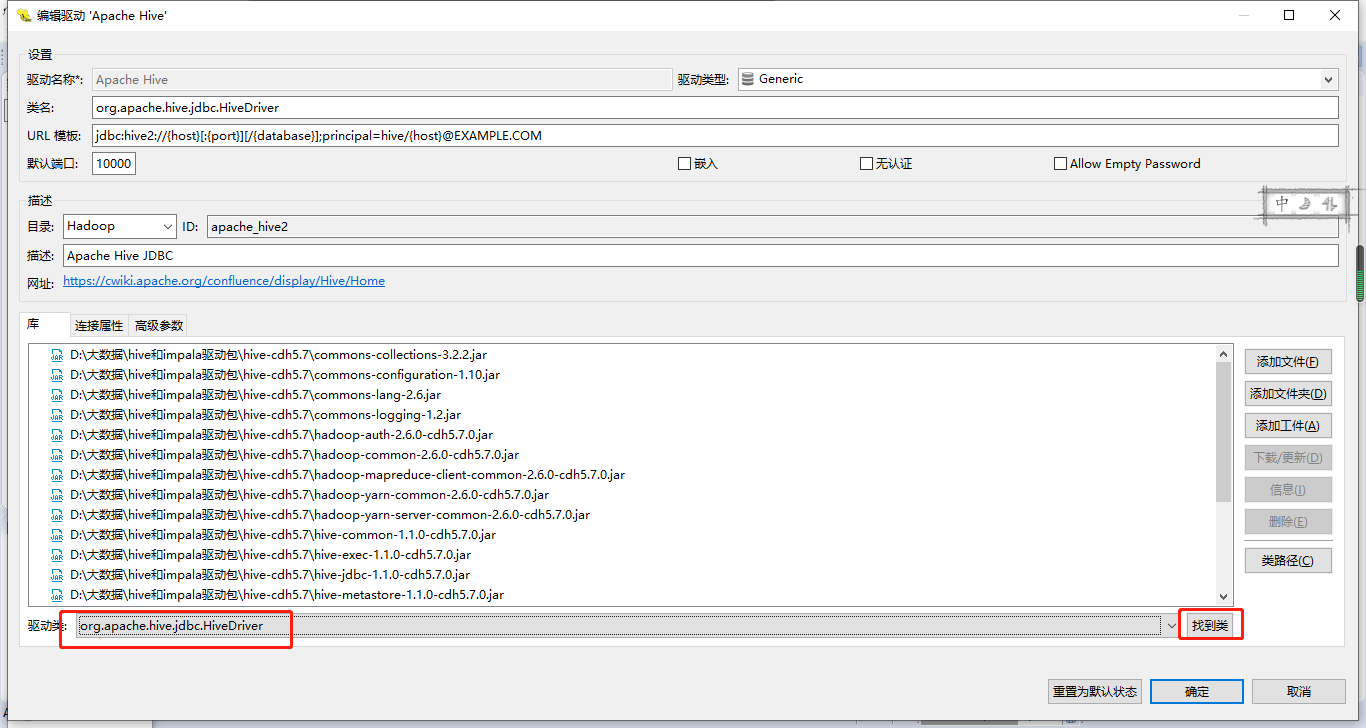The image size is (1366, 728).
Task: Click the database icon in driver type combo
Action: pyautogui.click(x=748, y=79)
